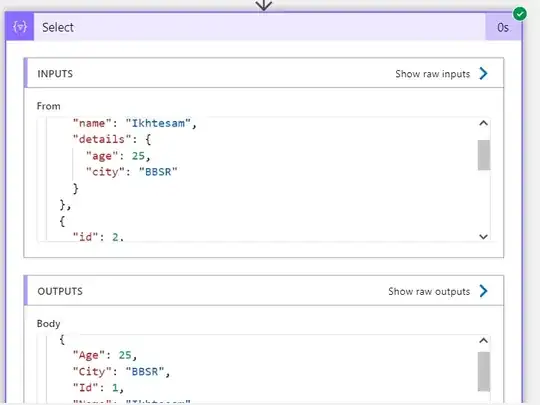Click the chevron next to Show raw outputs

point(484,291)
